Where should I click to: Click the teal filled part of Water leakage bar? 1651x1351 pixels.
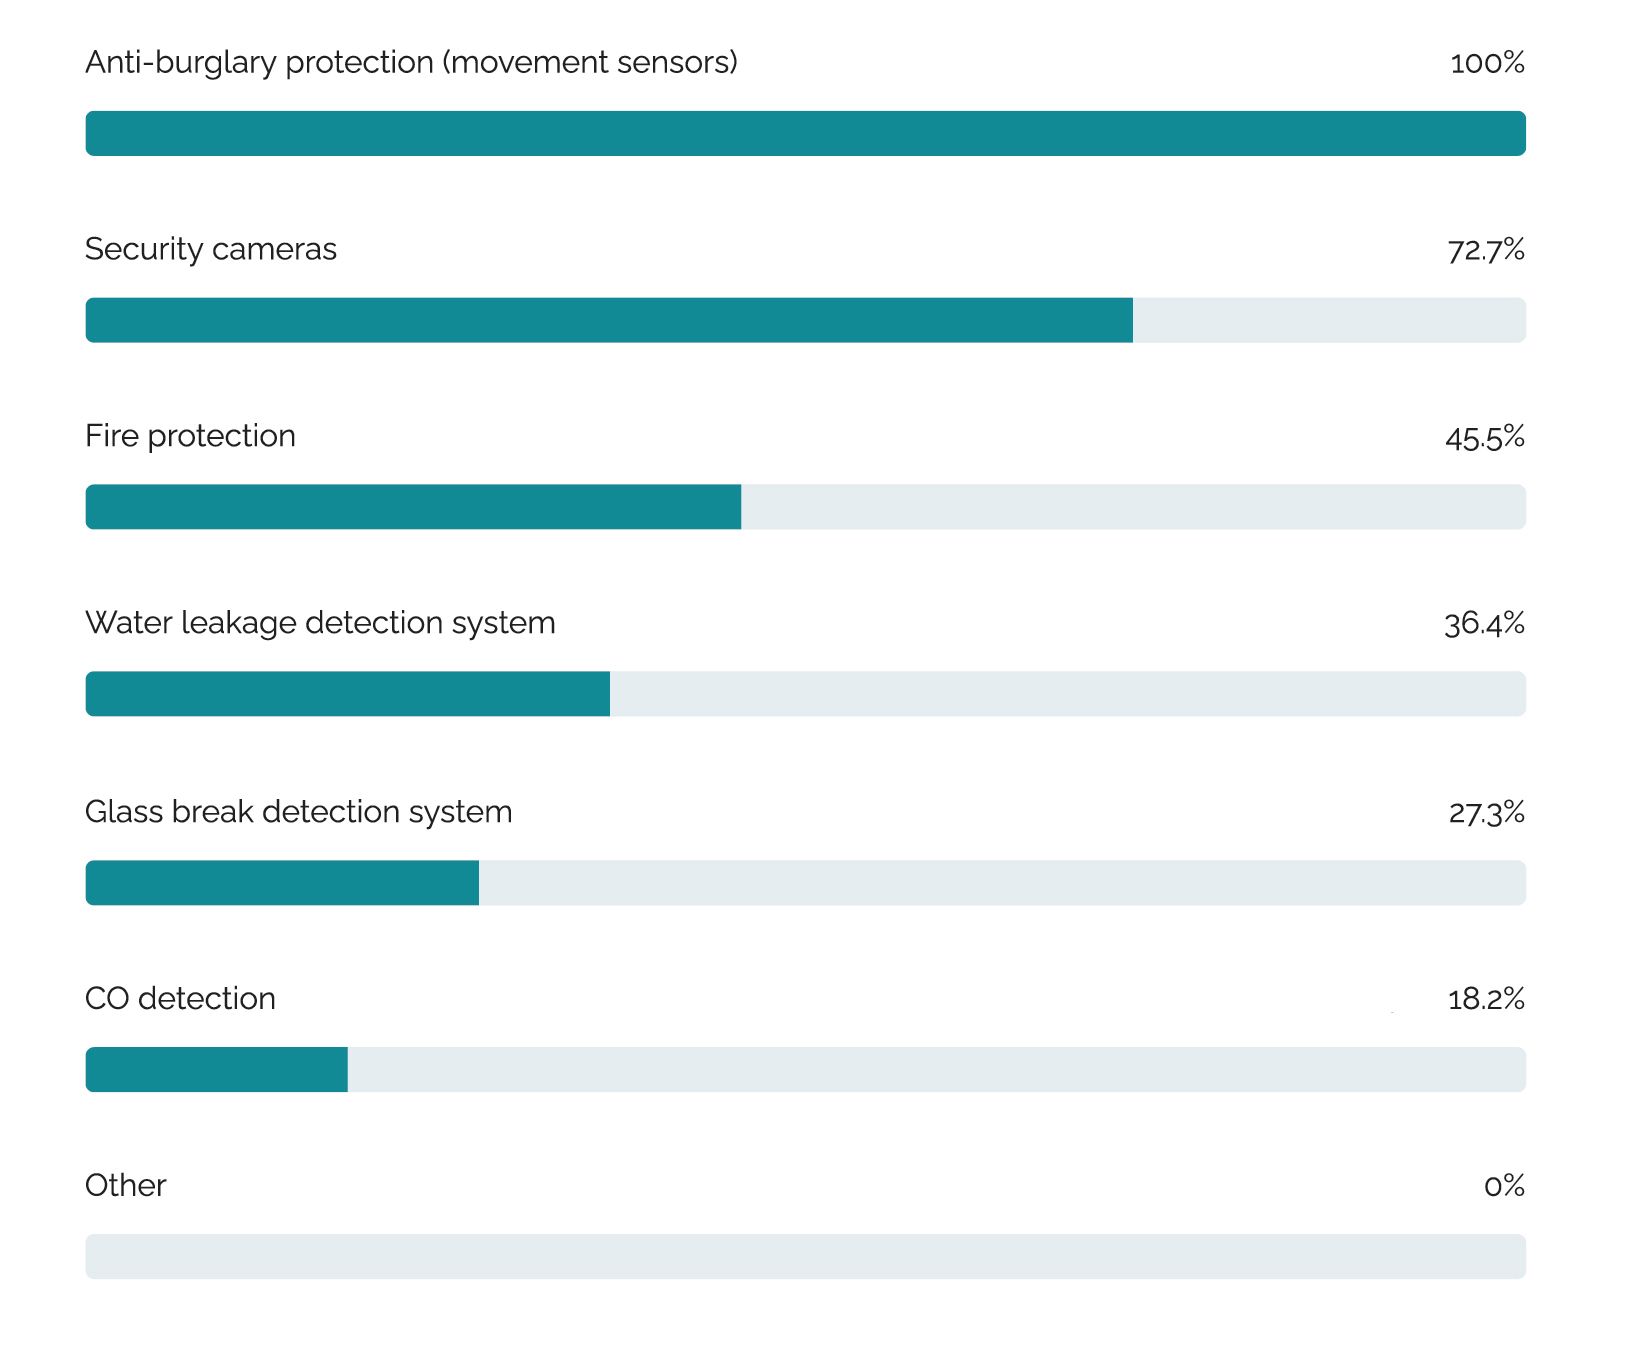tap(347, 694)
